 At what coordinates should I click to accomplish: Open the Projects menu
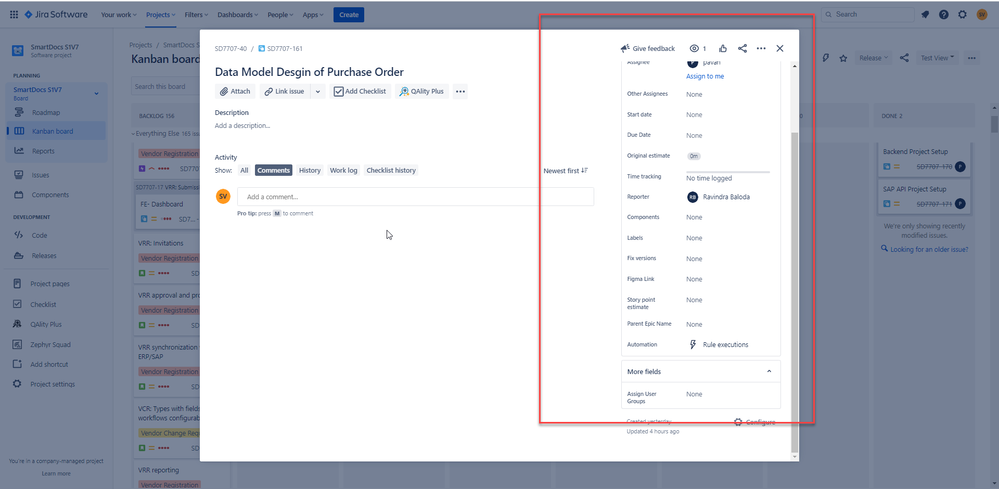coord(161,15)
